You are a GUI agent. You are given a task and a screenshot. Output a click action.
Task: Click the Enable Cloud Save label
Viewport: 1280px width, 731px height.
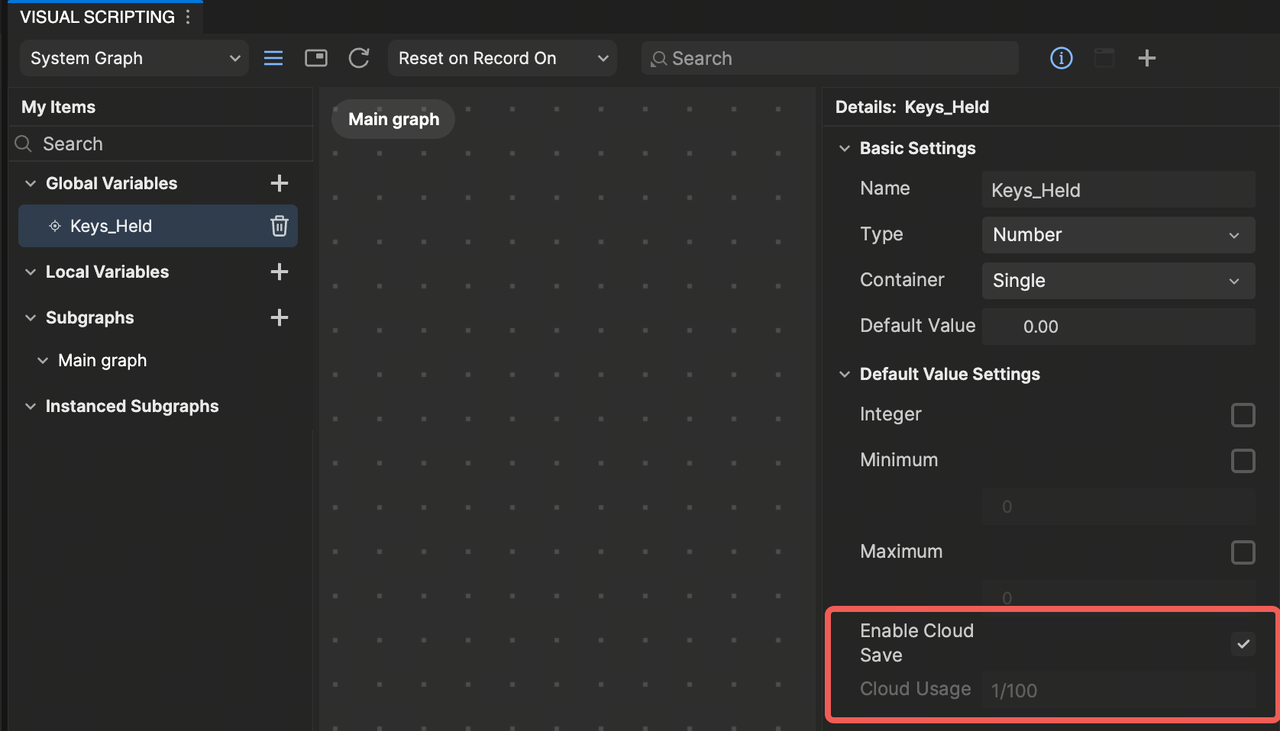[916, 643]
